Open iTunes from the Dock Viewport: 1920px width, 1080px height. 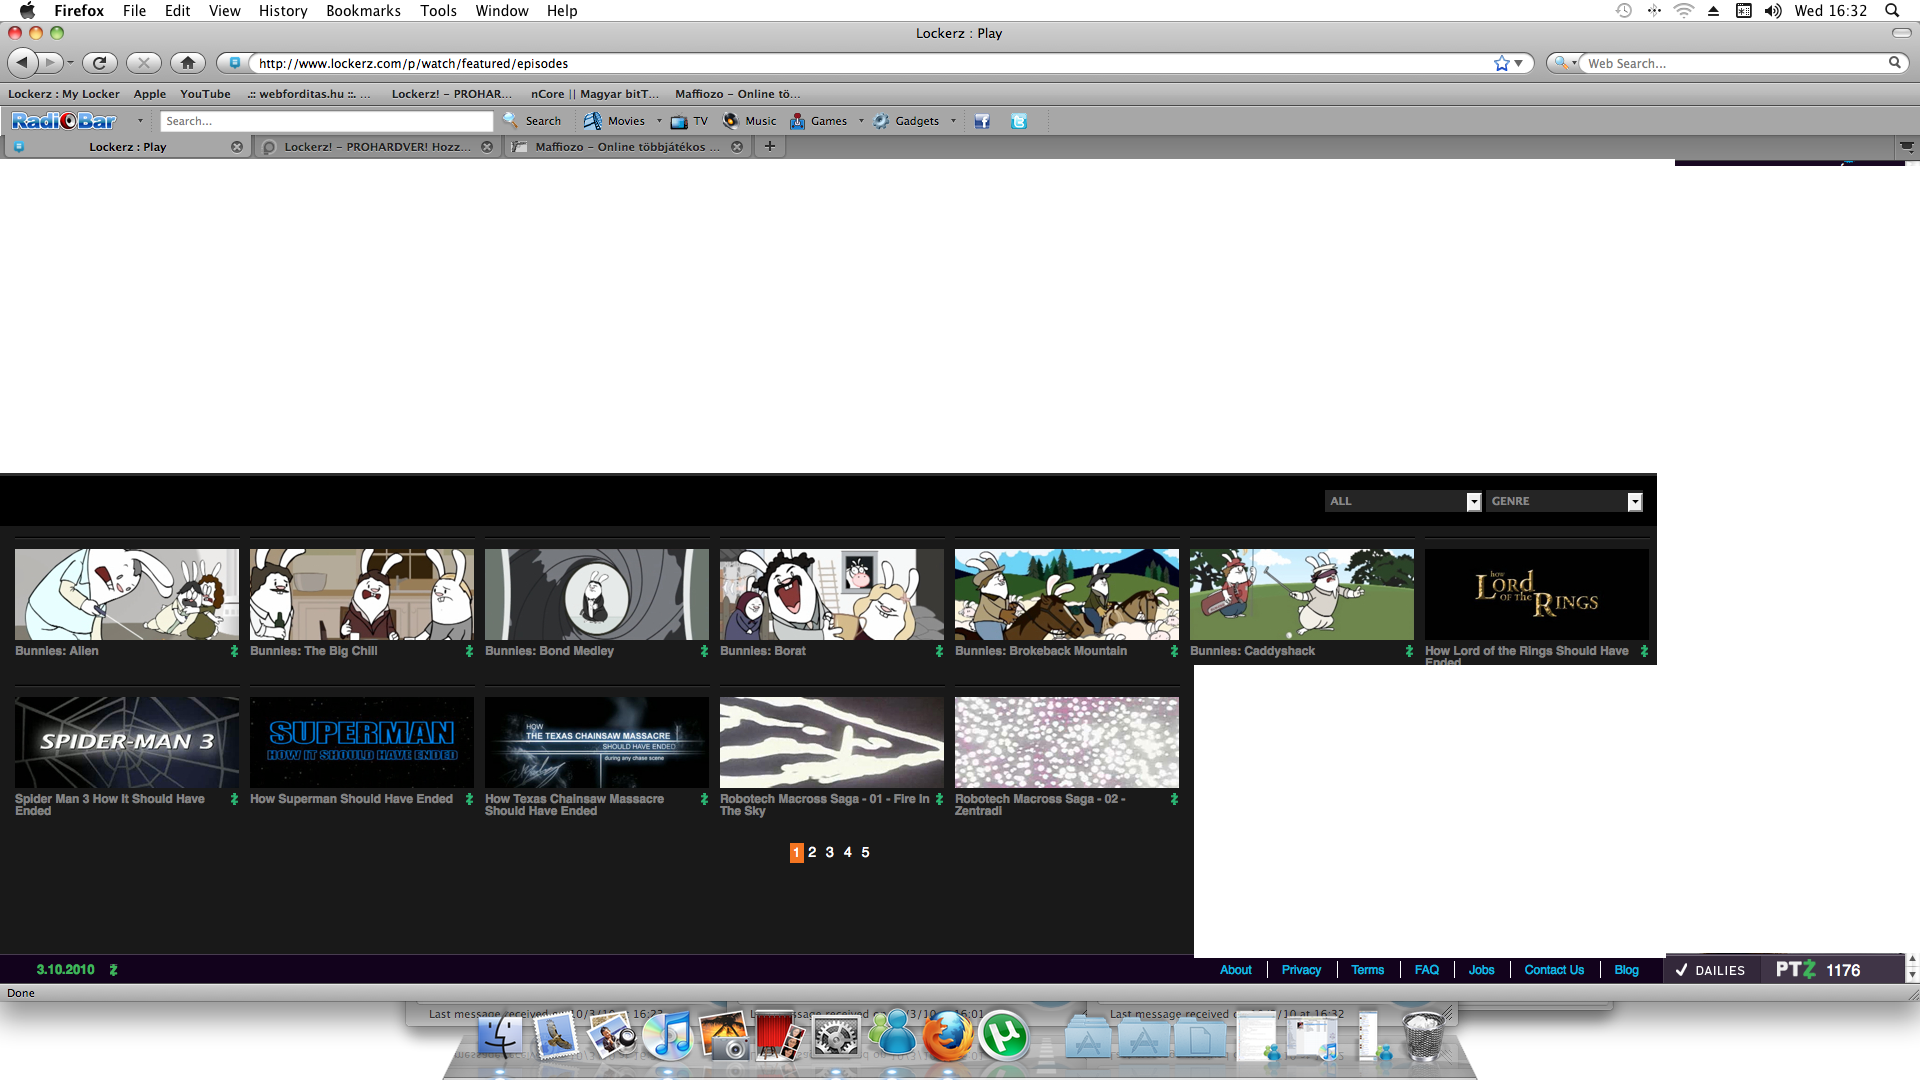(668, 1036)
